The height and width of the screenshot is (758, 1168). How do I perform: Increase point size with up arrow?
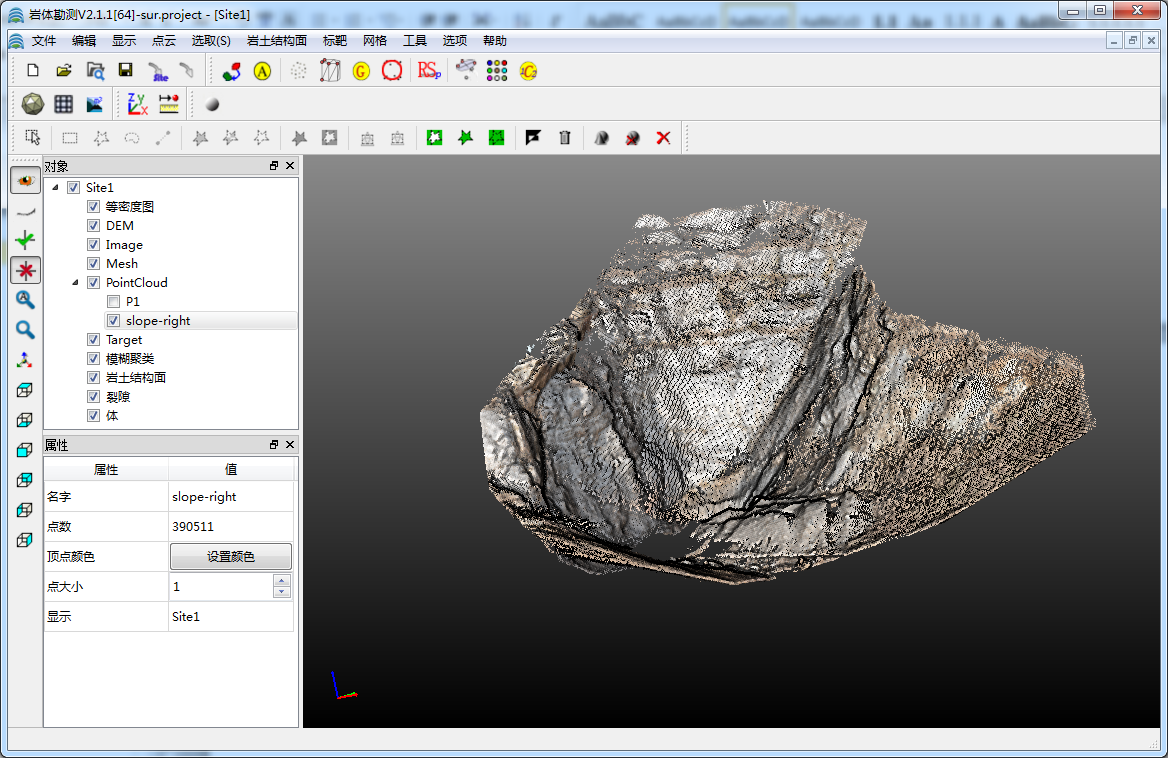282,581
